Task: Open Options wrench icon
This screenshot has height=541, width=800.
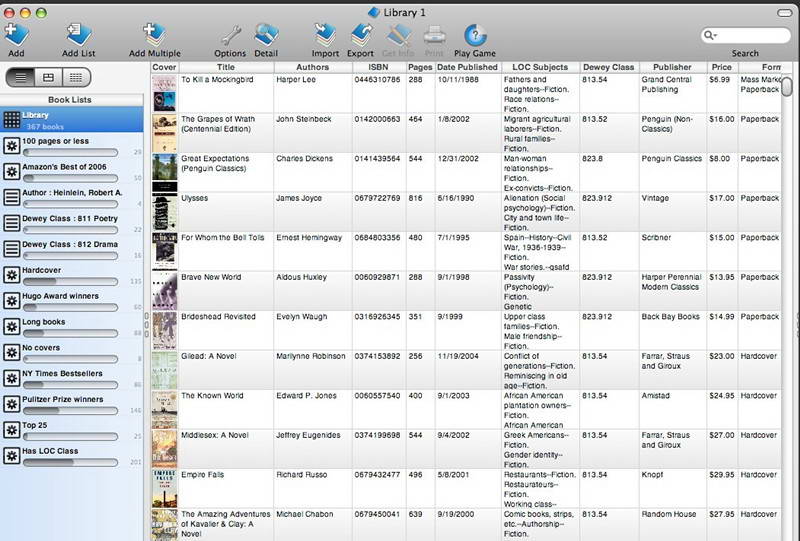Action: (230, 36)
